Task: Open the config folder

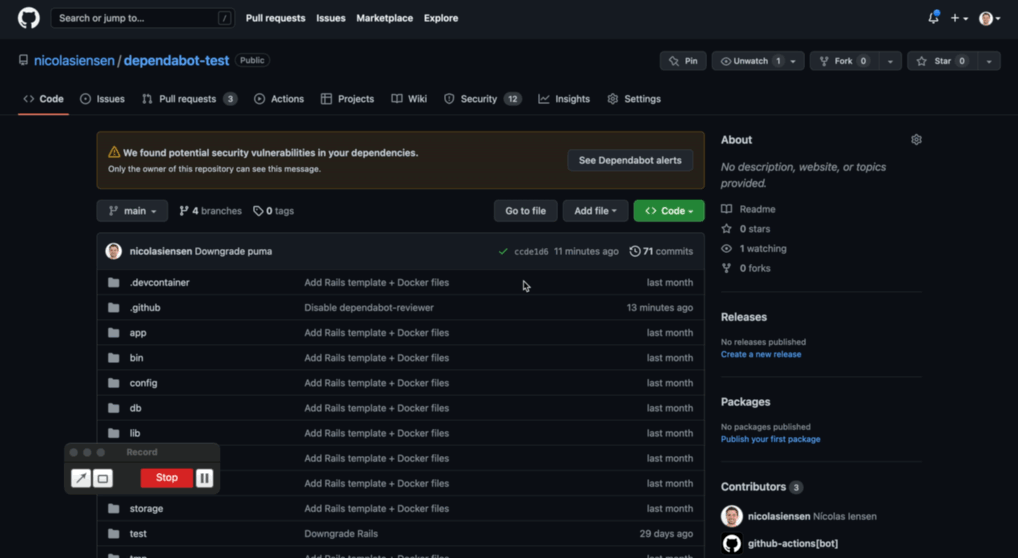Action: (143, 383)
